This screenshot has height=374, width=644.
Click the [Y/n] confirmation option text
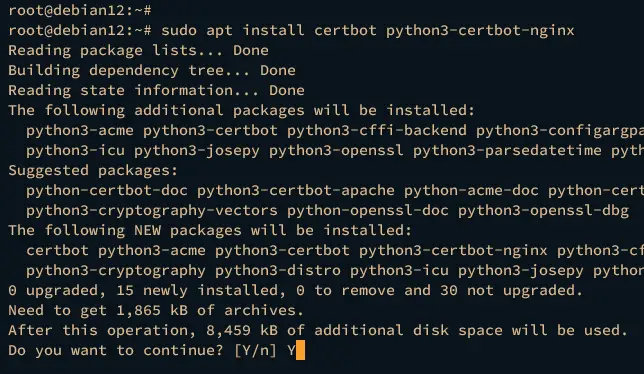(x=255, y=350)
